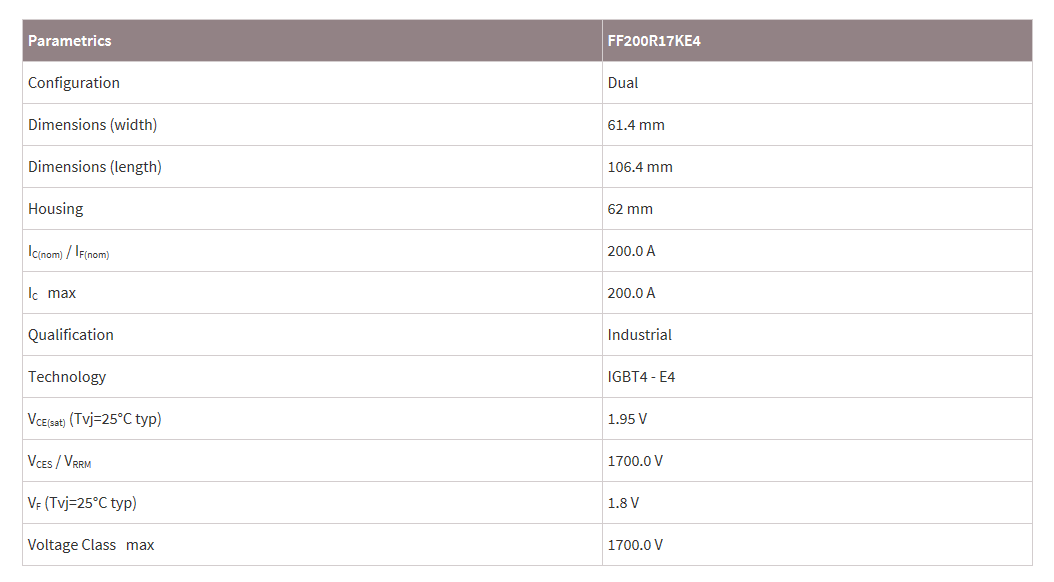The height and width of the screenshot is (582, 1054).
Task: Click the VCES / VRRM label
Action: [60, 462]
